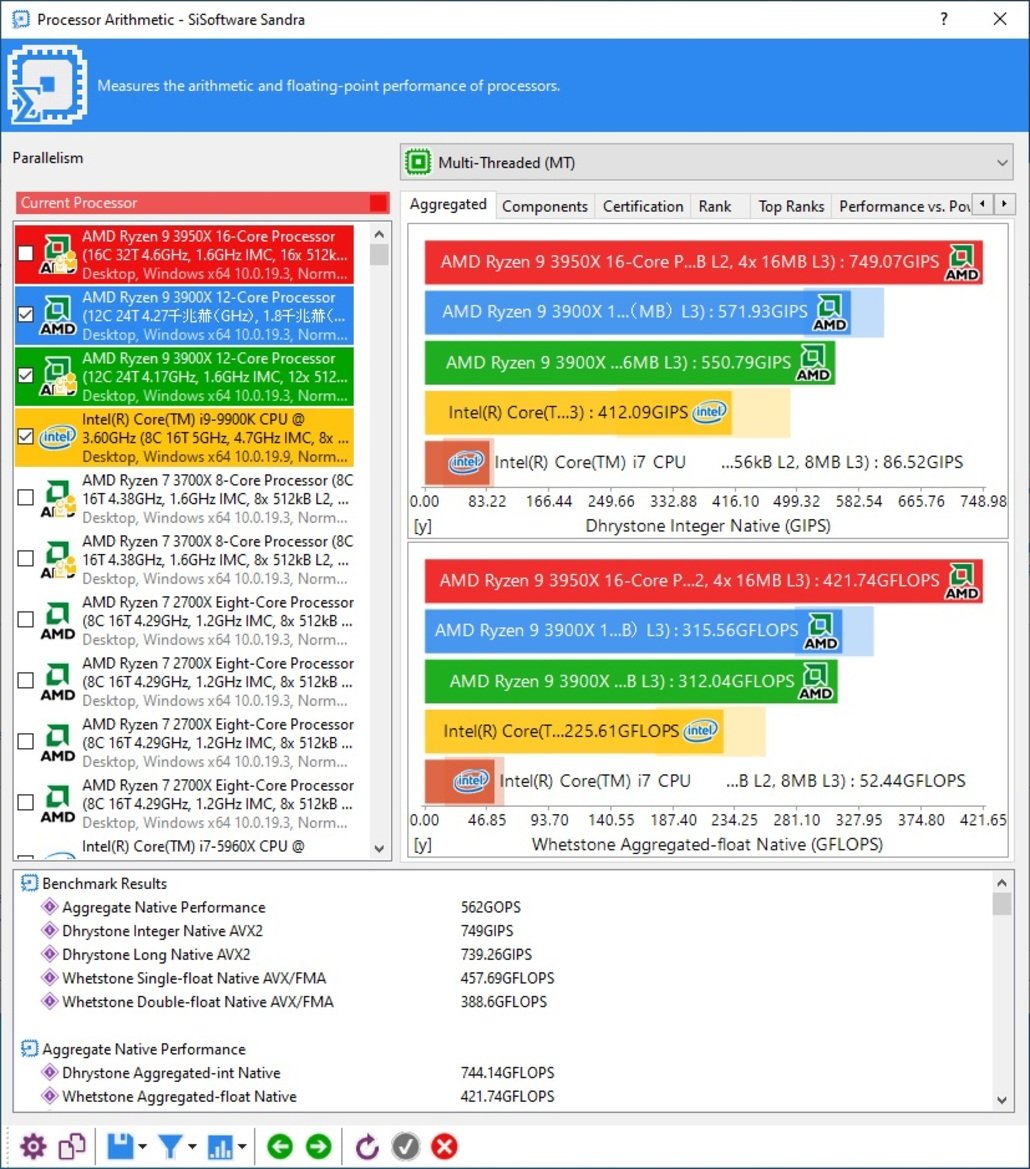
Task: Click the large Processor Arithmetic sigma chip icon
Action: pyautogui.click(x=47, y=84)
